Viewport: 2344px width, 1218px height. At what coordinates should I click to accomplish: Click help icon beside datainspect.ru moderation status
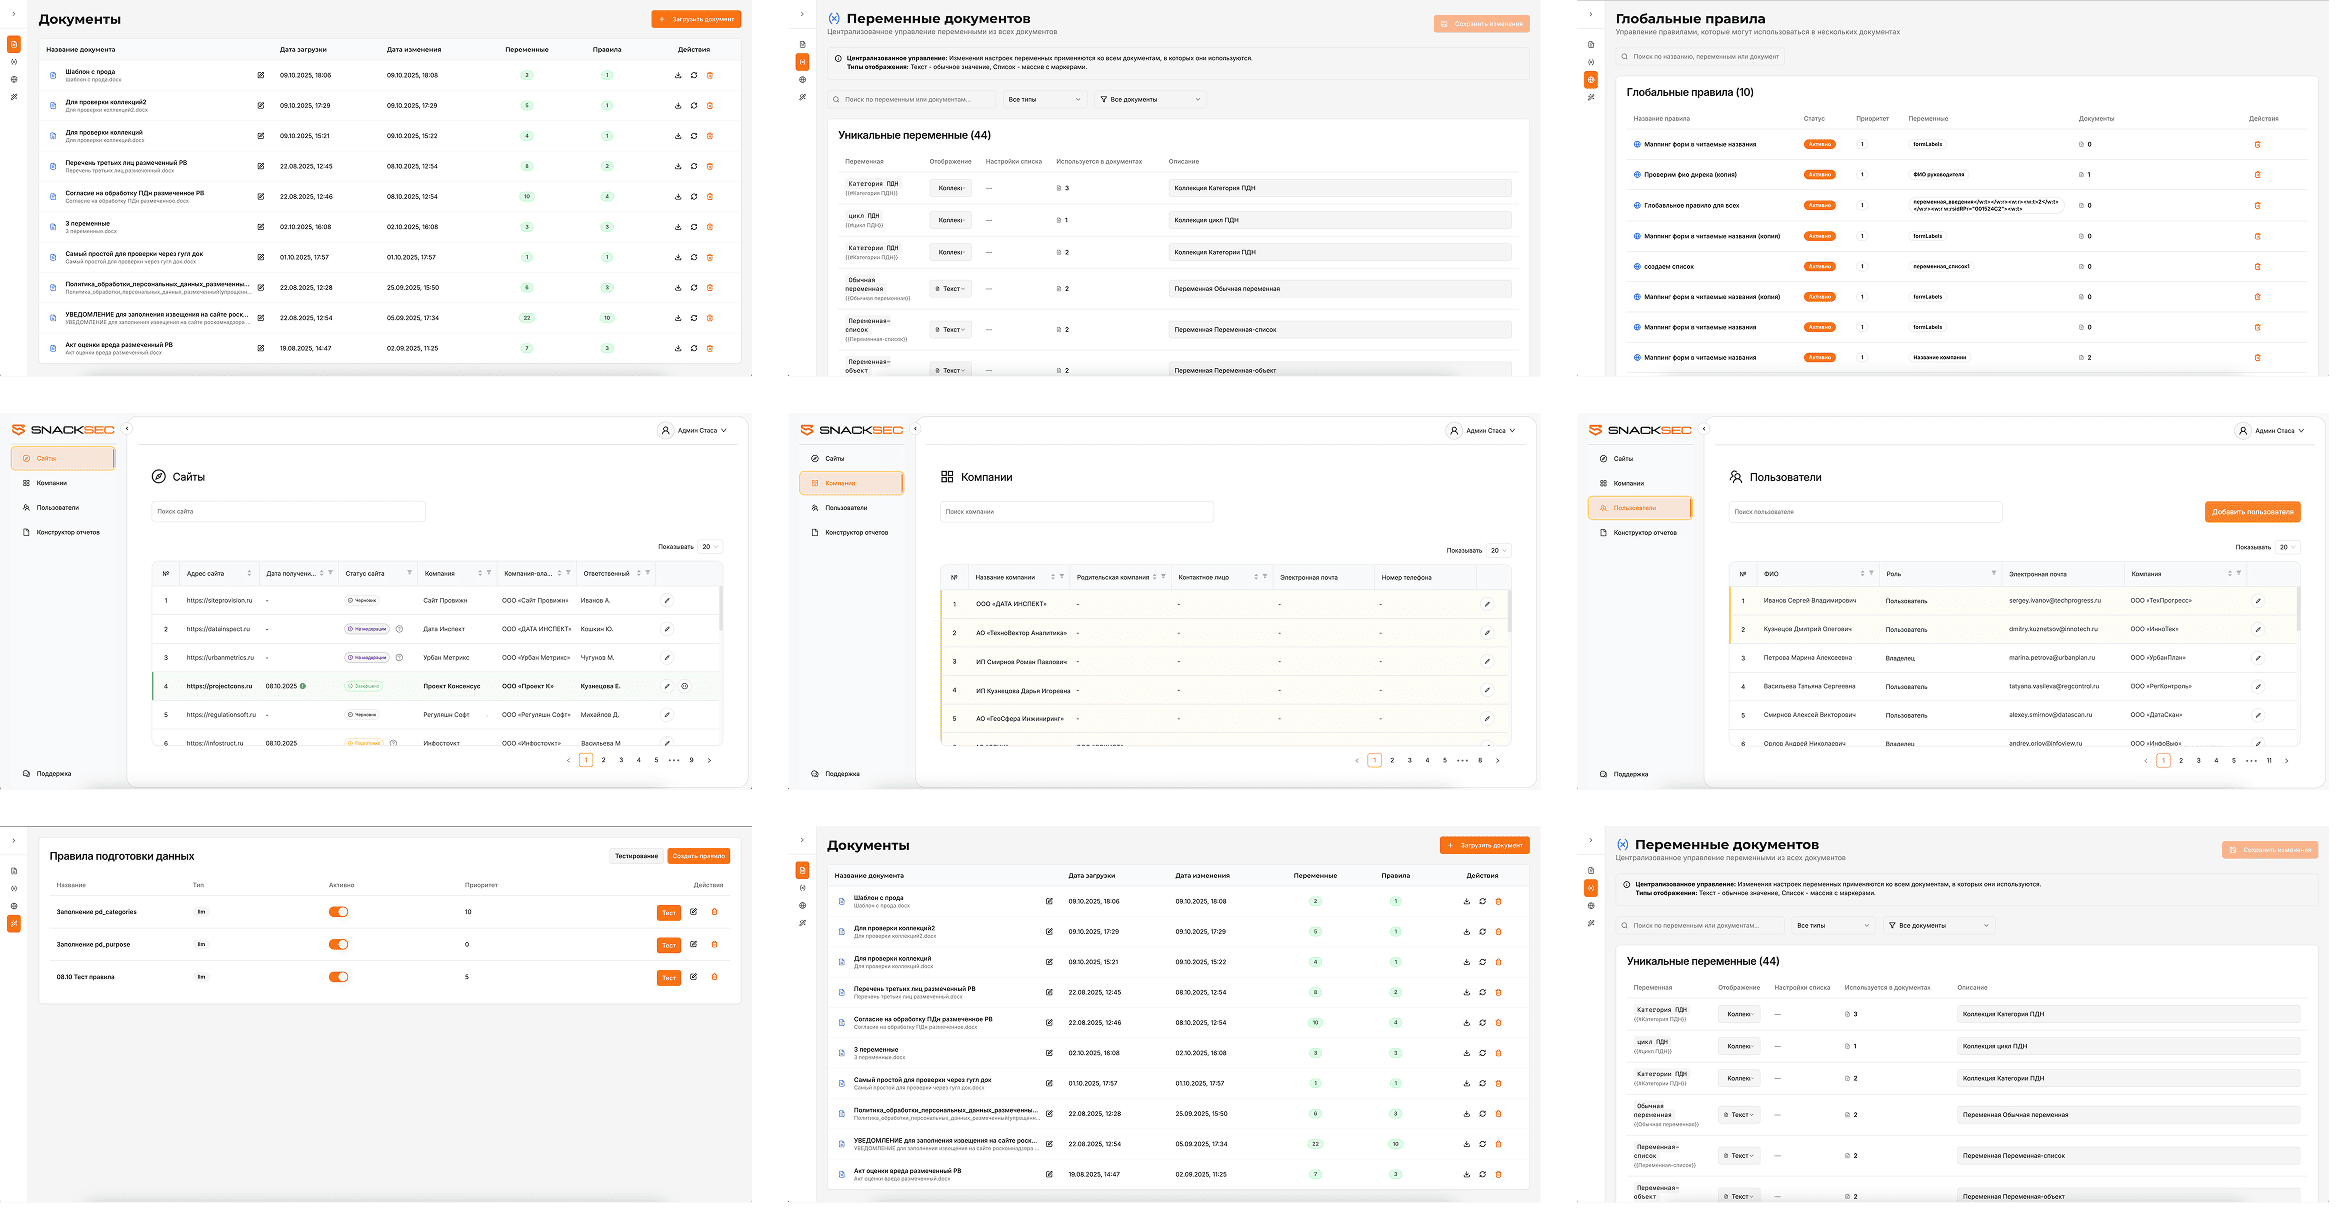click(399, 629)
